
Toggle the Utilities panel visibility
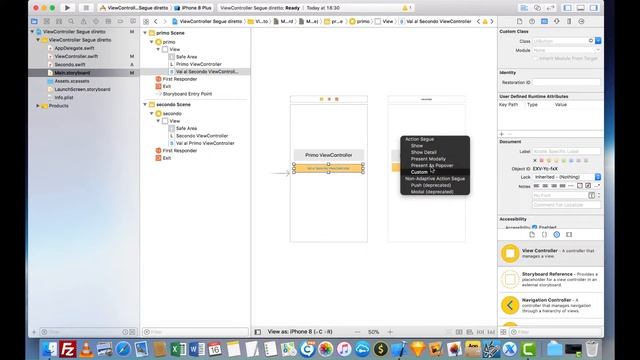(x=593, y=8)
